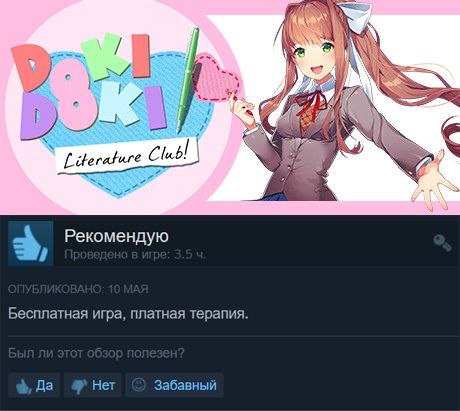This screenshot has height=411, width=460.
Task: Vote Да (yes) on review helpfulness
Action: pos(34,385)
